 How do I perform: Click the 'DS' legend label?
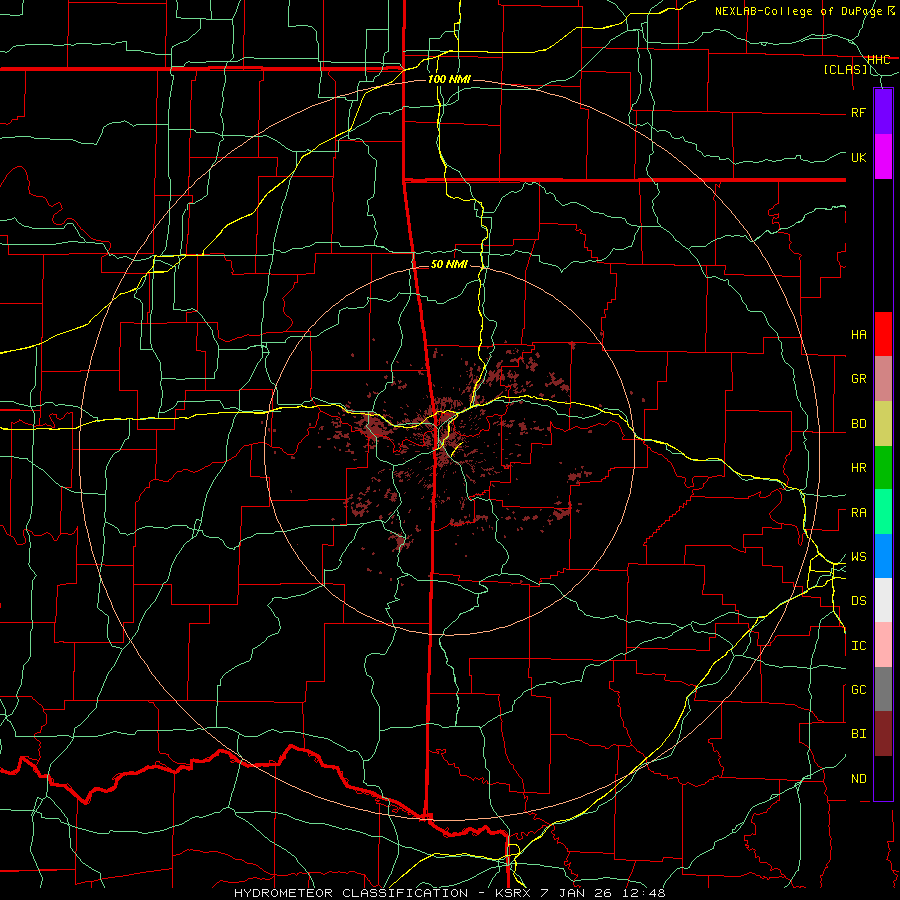[858, 601]
